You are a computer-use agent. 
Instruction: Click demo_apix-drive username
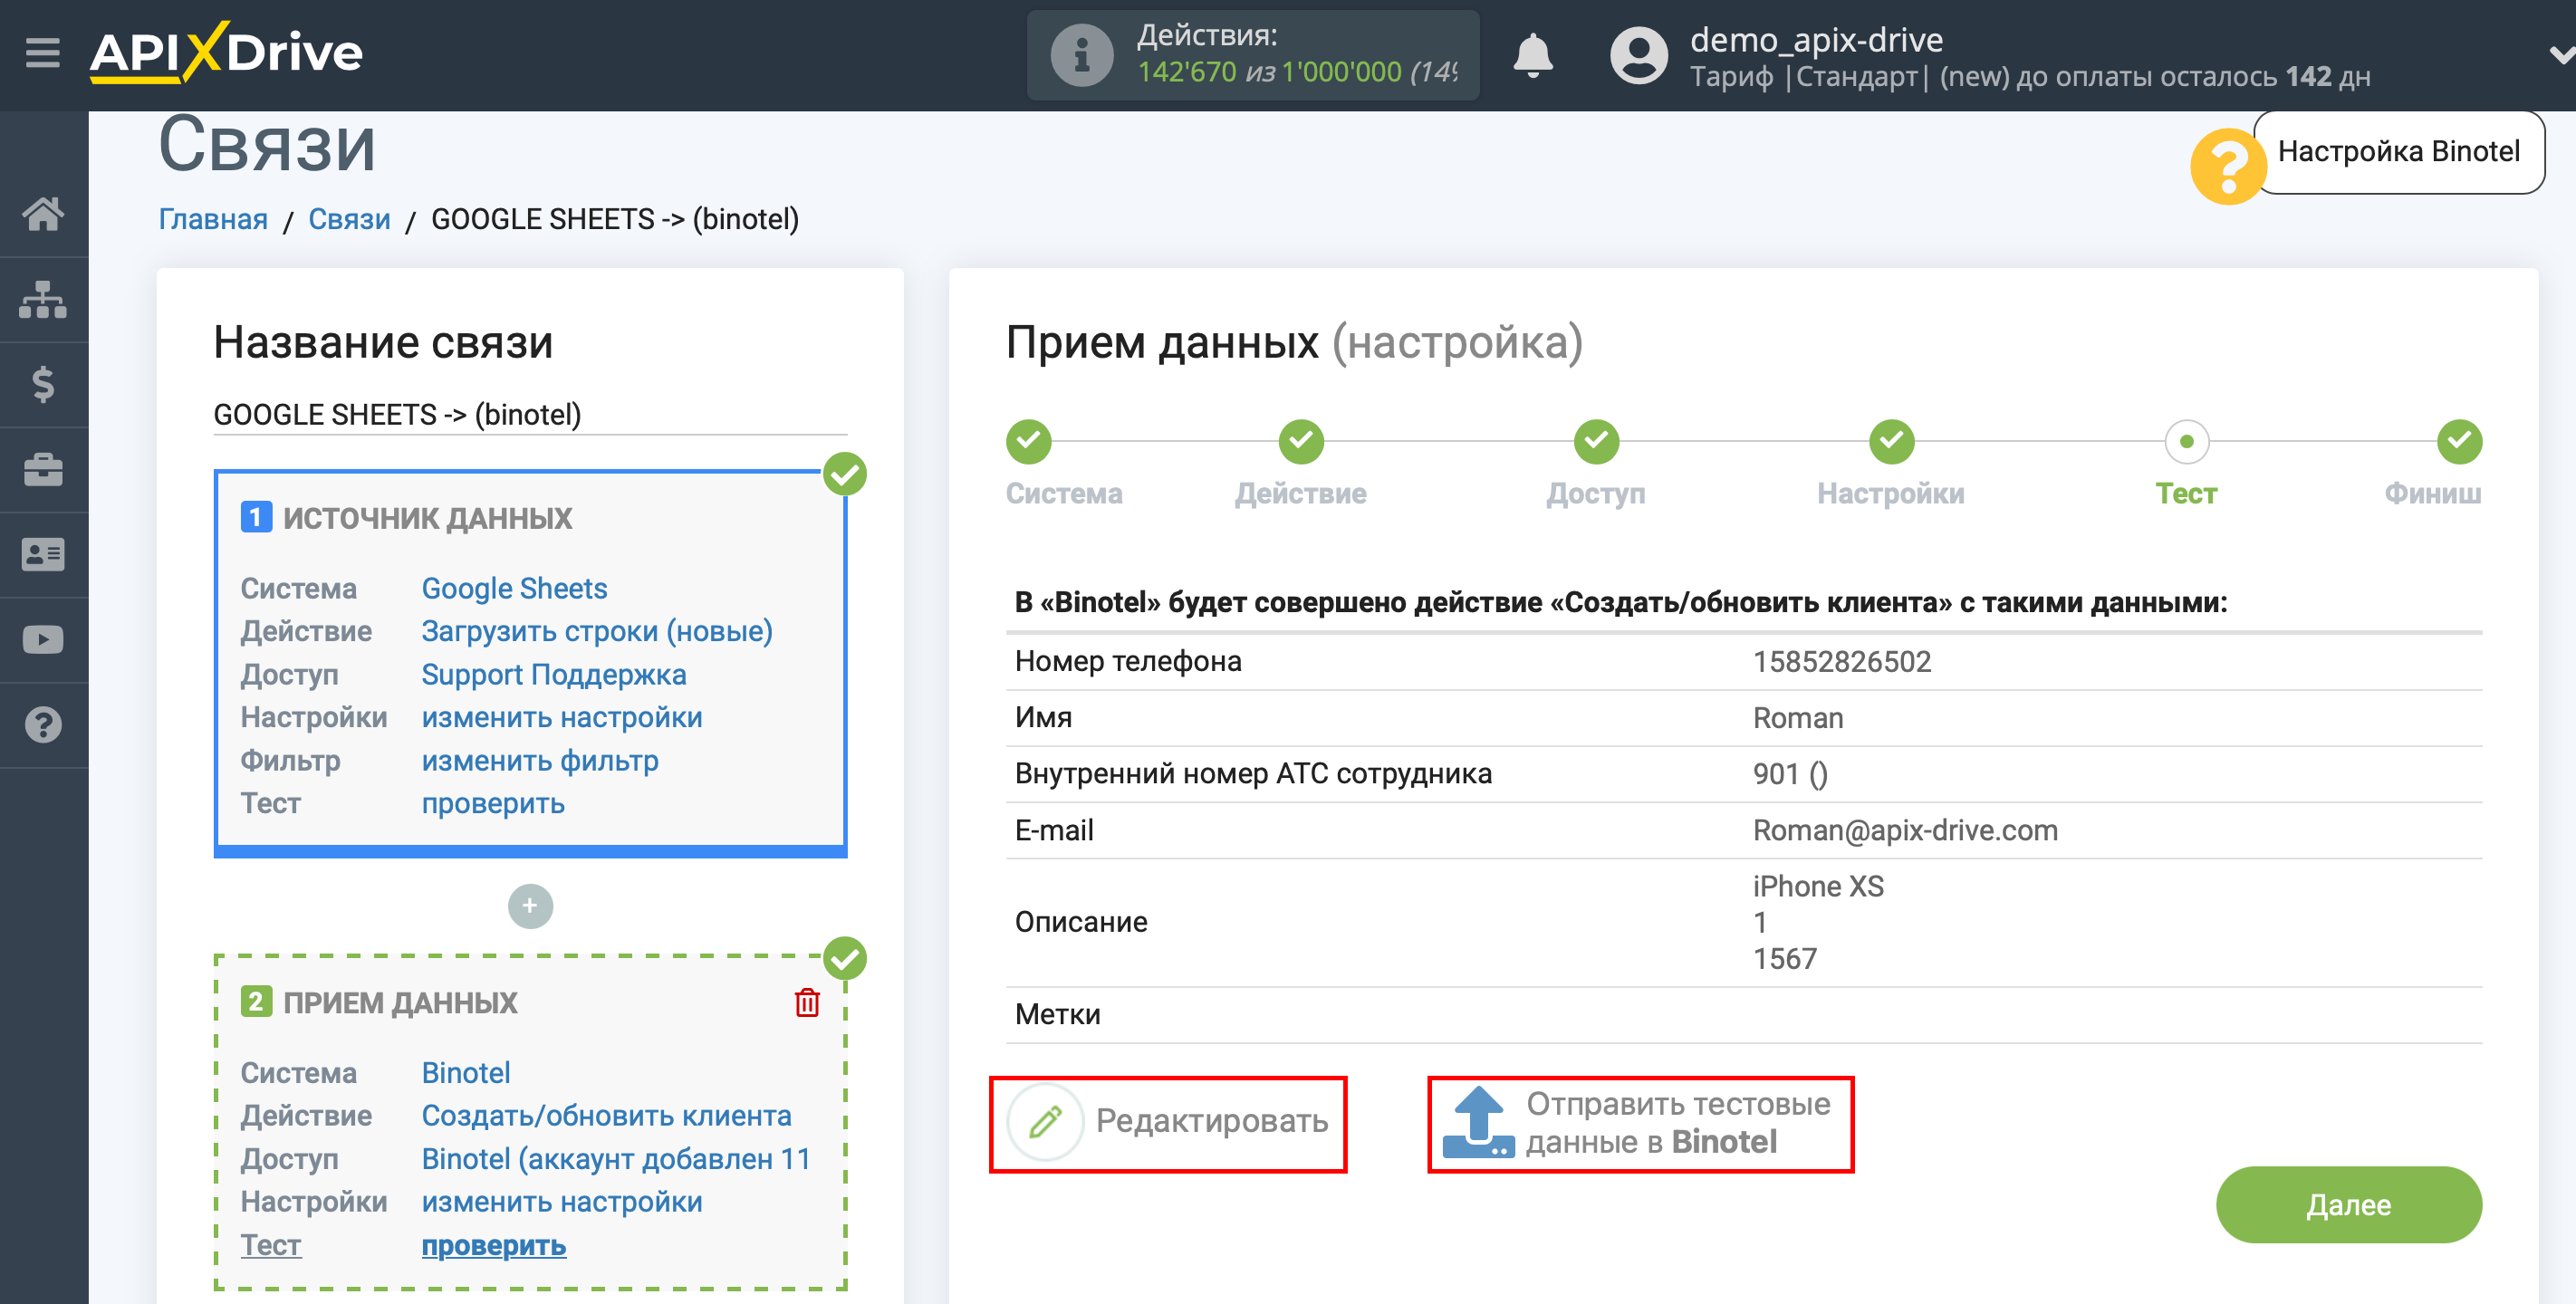[1816, 39]
